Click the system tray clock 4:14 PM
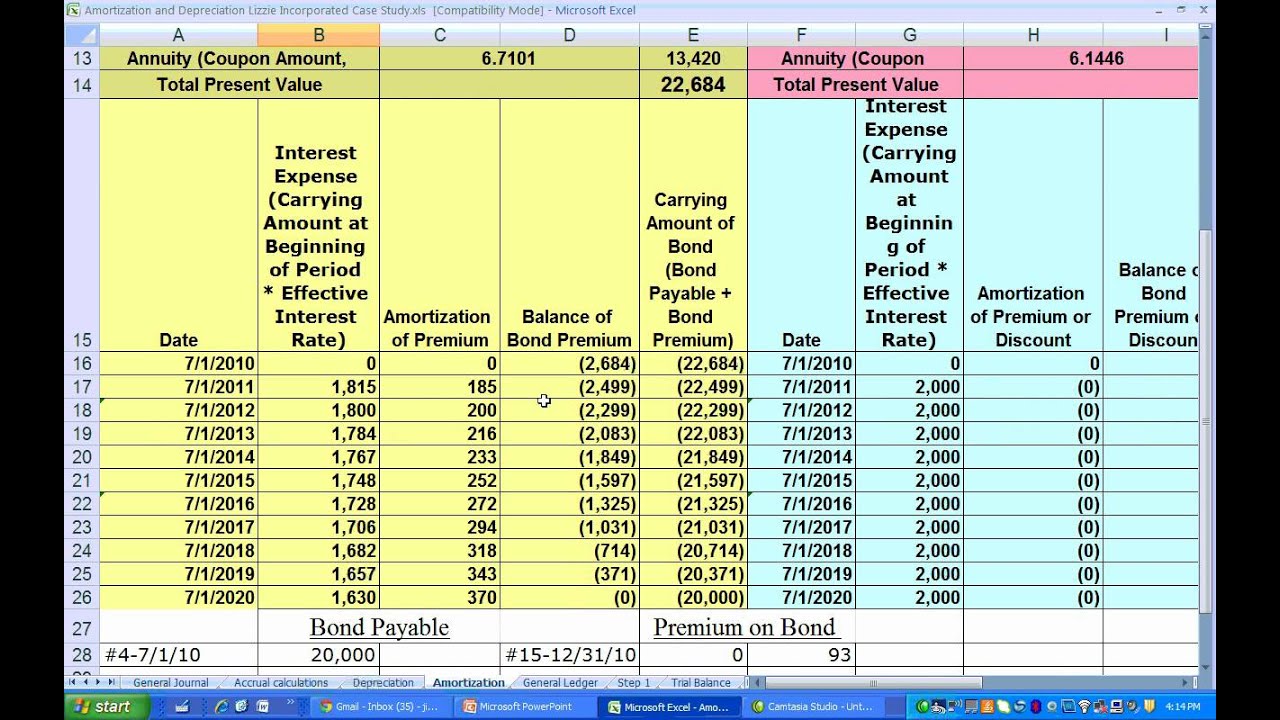 point(1183,706)
